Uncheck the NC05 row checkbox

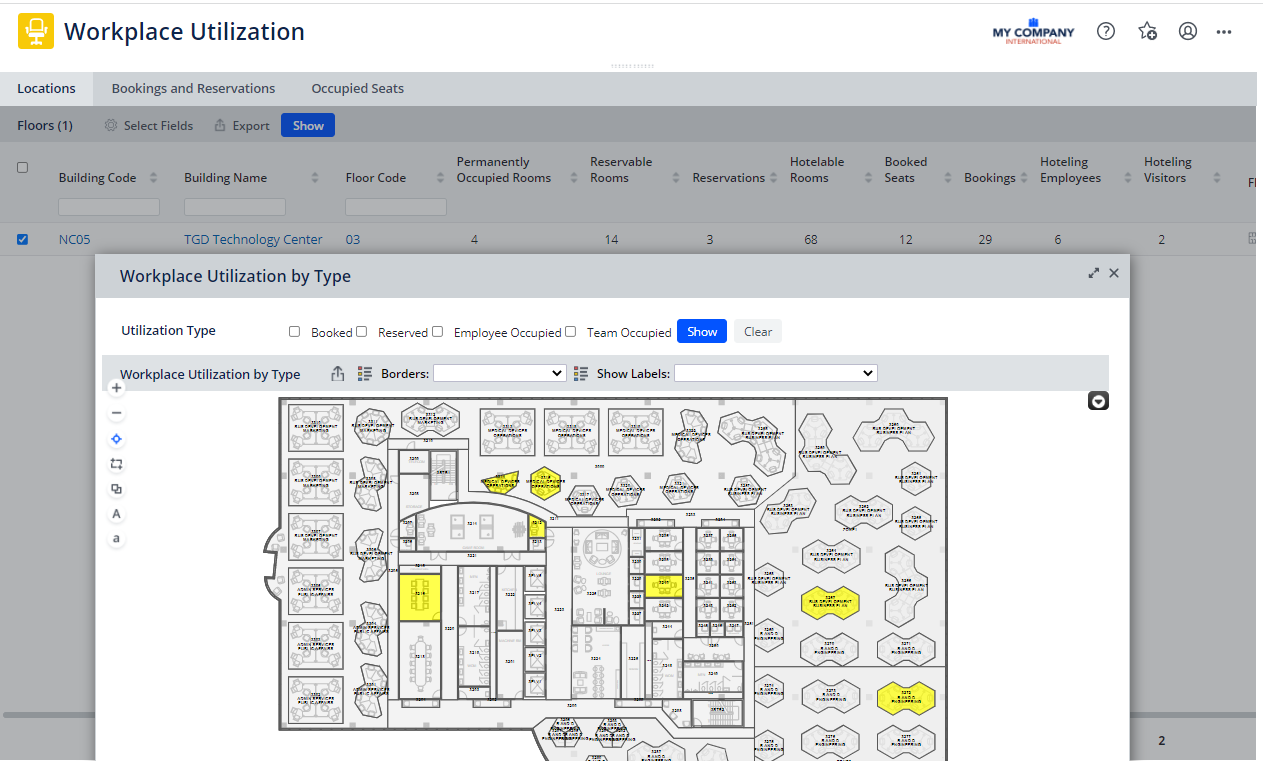coord(23,239)
